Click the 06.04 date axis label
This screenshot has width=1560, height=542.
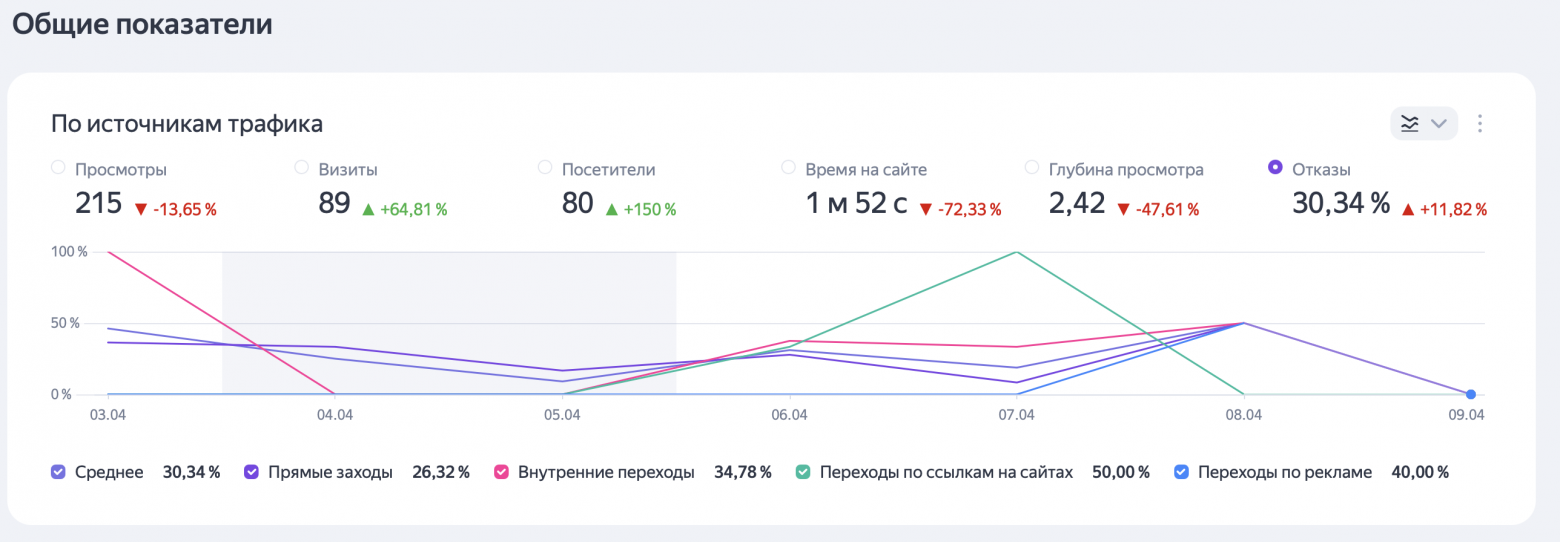click(789, 415)
